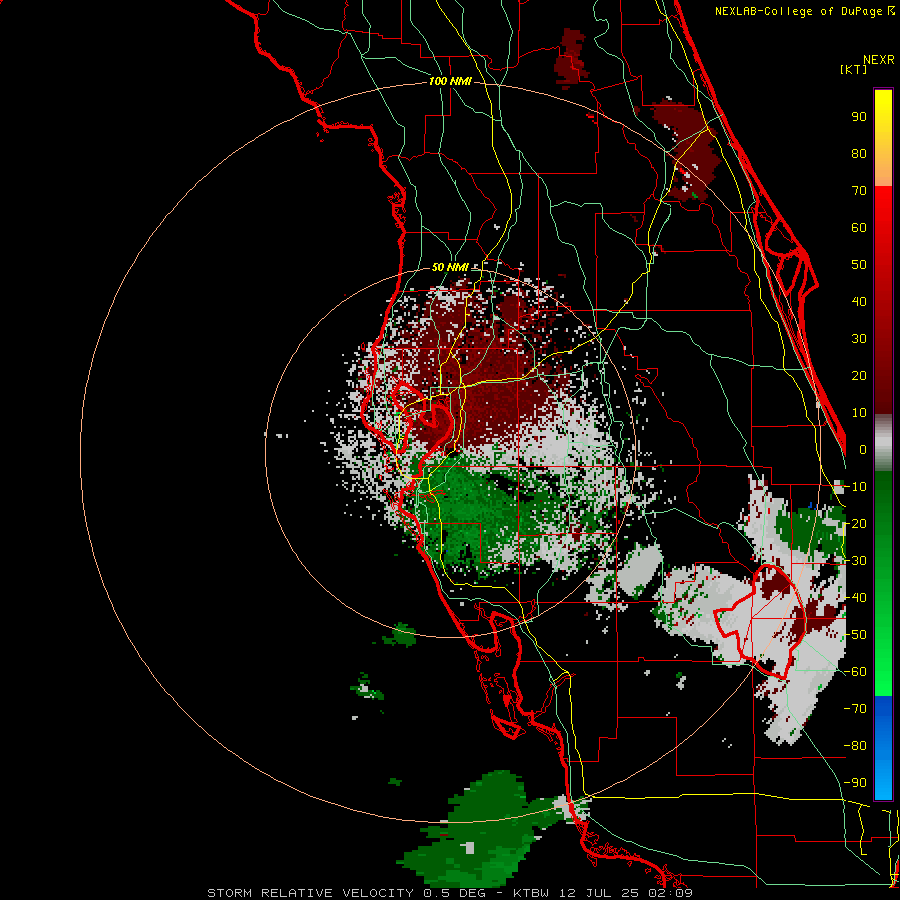Click the -90 value on velocity scale
The width and height of the screenshot is (900, 900).
[855, 783]
